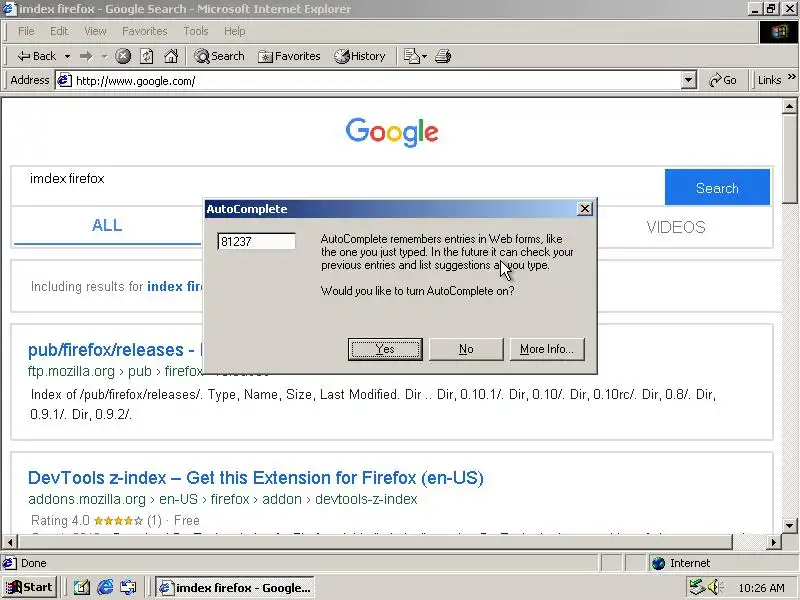Image resolution: width=800 pixels, height=600 pixels.
Task: Click the blue Search button
Action: pyautogui.click(x=717, y=187)
